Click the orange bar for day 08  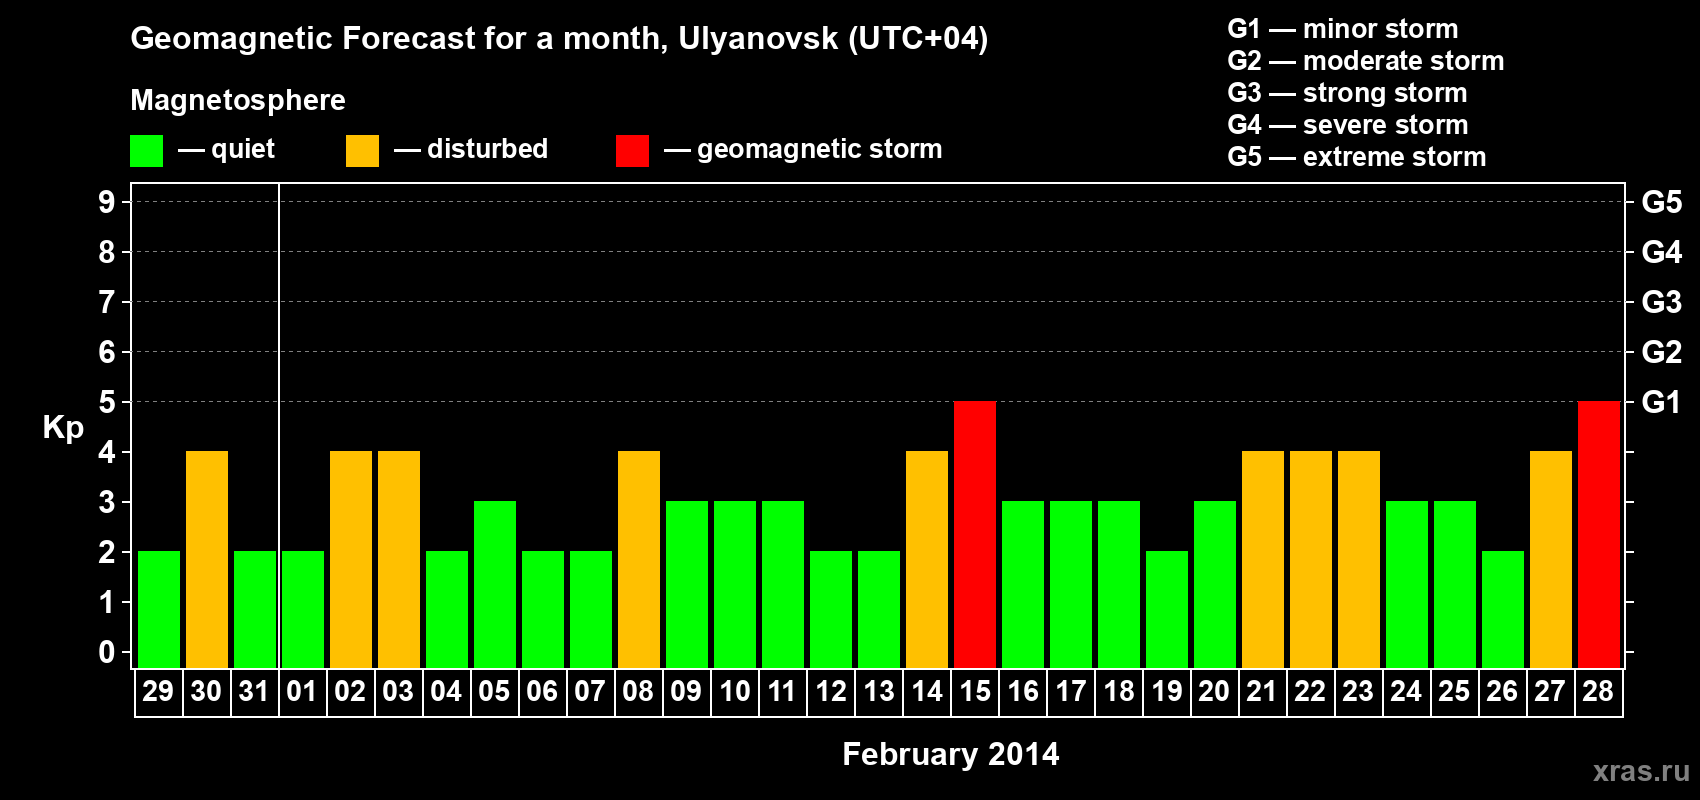[639, 559]
